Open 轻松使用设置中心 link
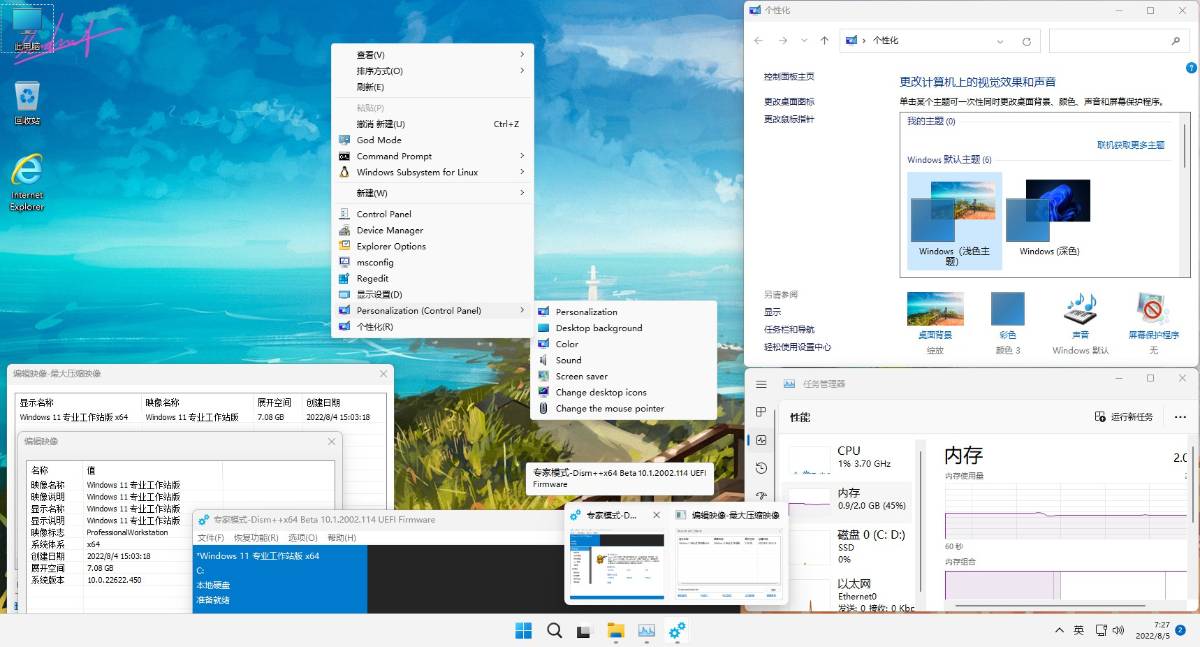Image resolution: width=1200 pixels, height=647 pixels. (797, 347)
